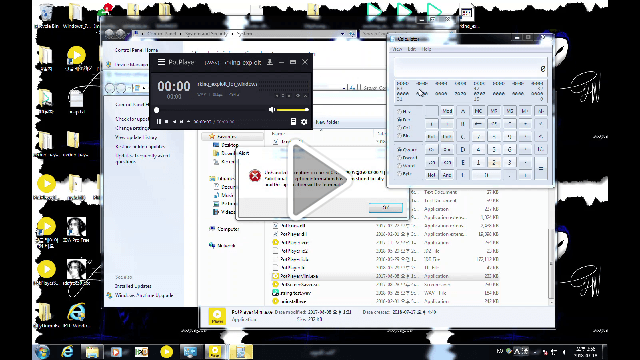Open the Calculator Edit menu
This screenshot has height=360, width=640.
click(x=412, y=49)
